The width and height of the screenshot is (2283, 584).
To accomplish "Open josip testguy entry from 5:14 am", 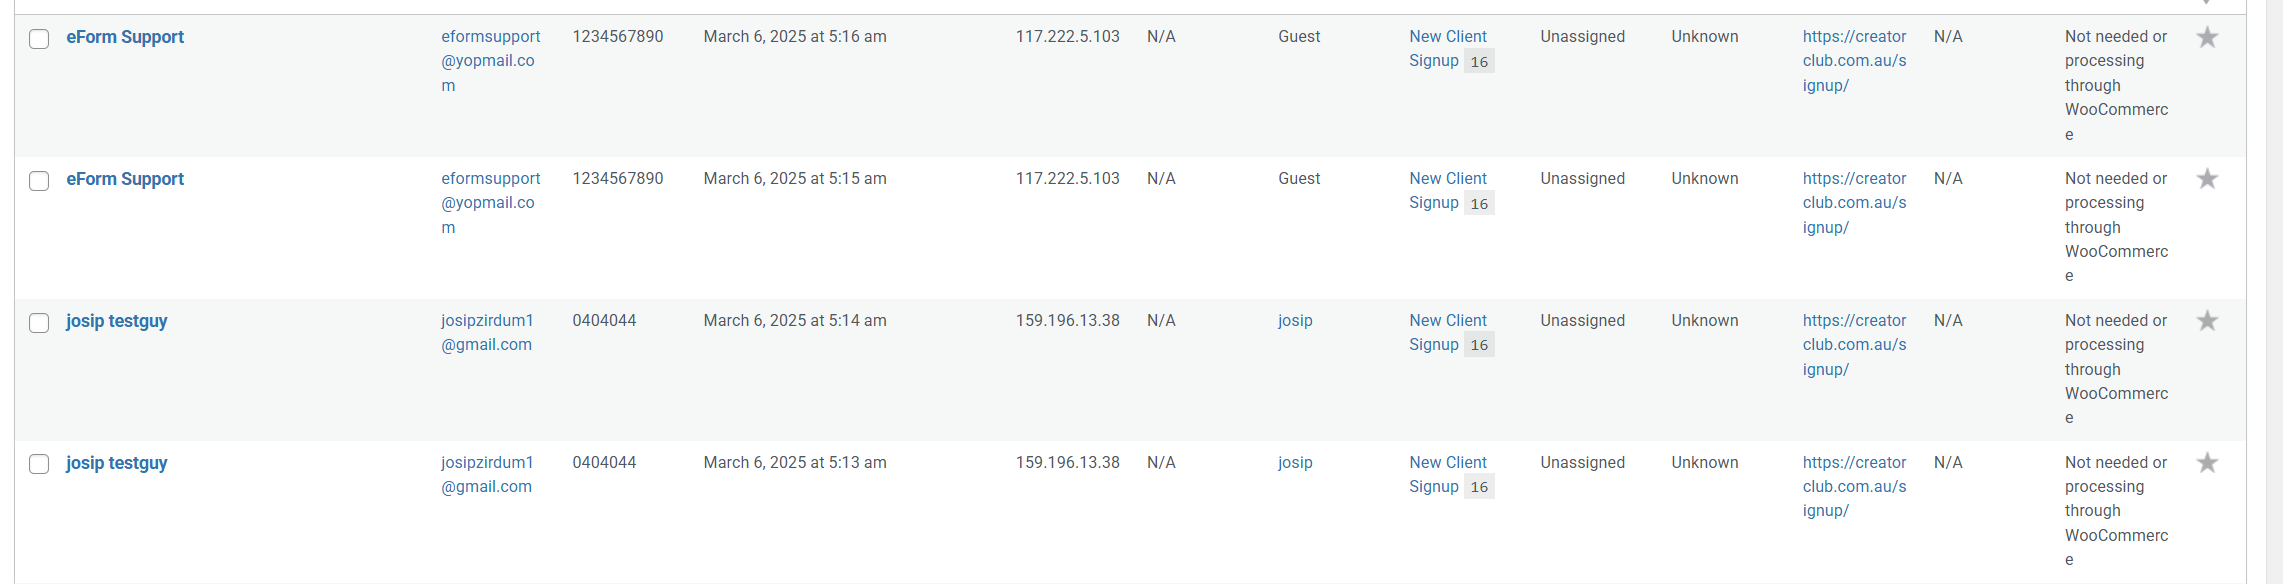I will tap(117, 321).
